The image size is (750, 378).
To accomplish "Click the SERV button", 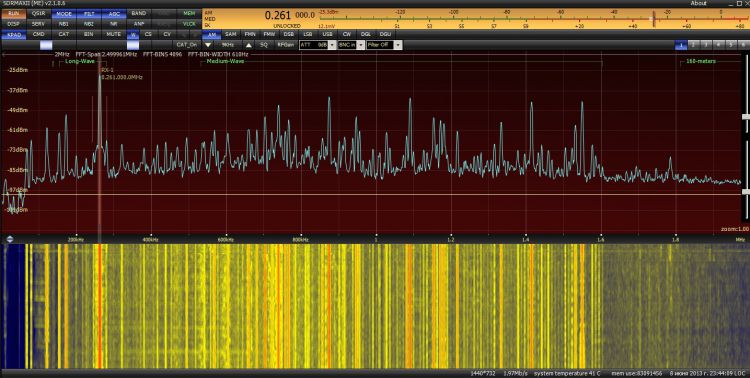I will (x=39, y=23).
